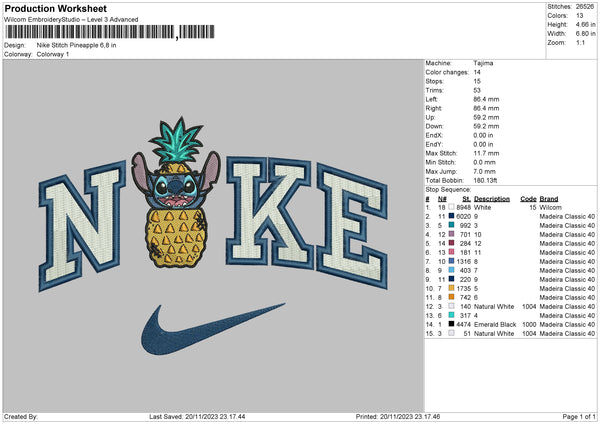The height and width of the screenshot is (424, 600).
Task: Click the Nike swoosh in the design preview
Action: (213, 329)
